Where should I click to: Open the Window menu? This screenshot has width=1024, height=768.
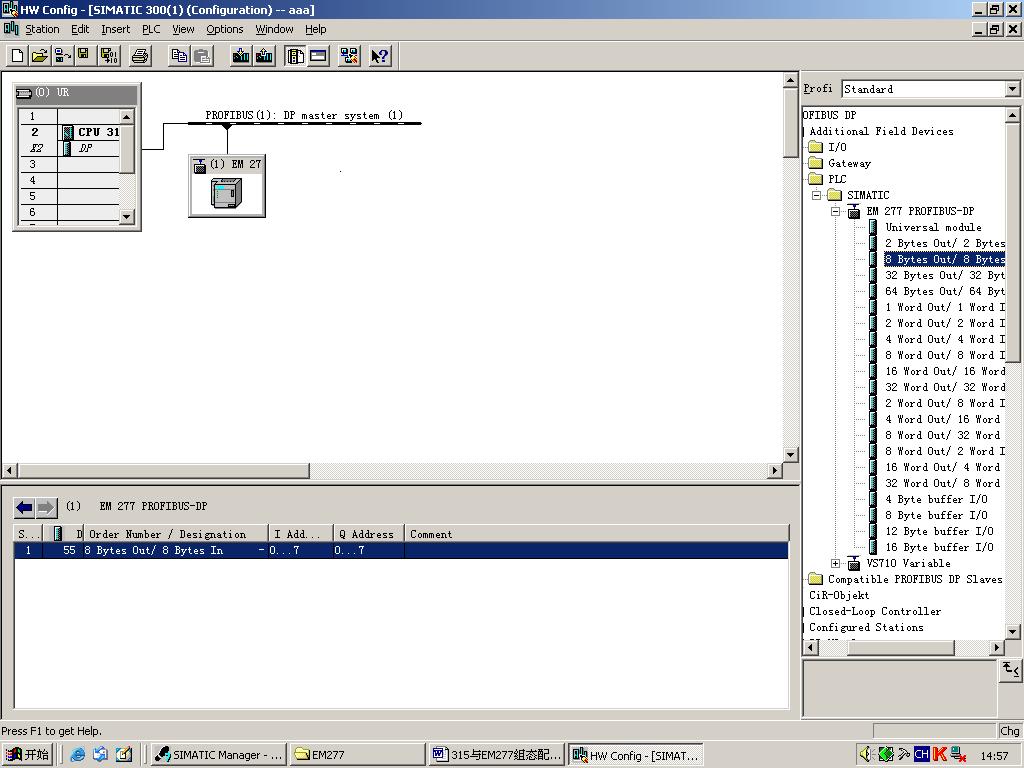(x=274, y=29)
